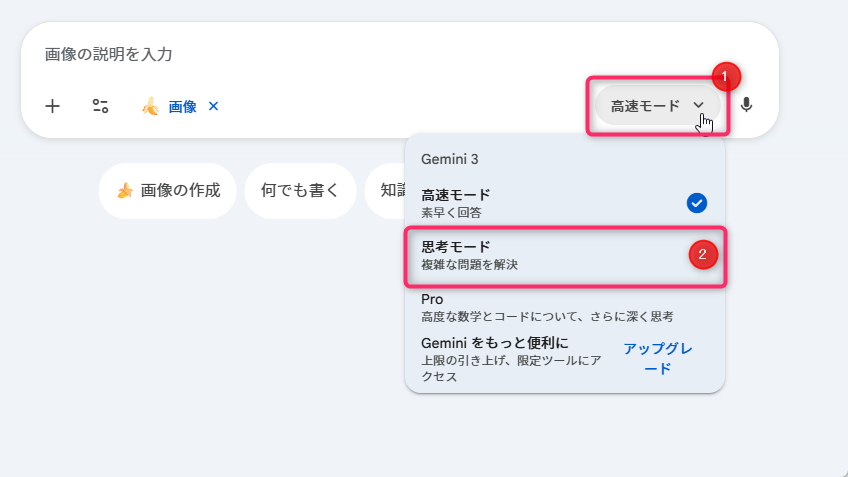Select the 高速モード option in the menu
848x477 pixels.
(x=540, y=203)
